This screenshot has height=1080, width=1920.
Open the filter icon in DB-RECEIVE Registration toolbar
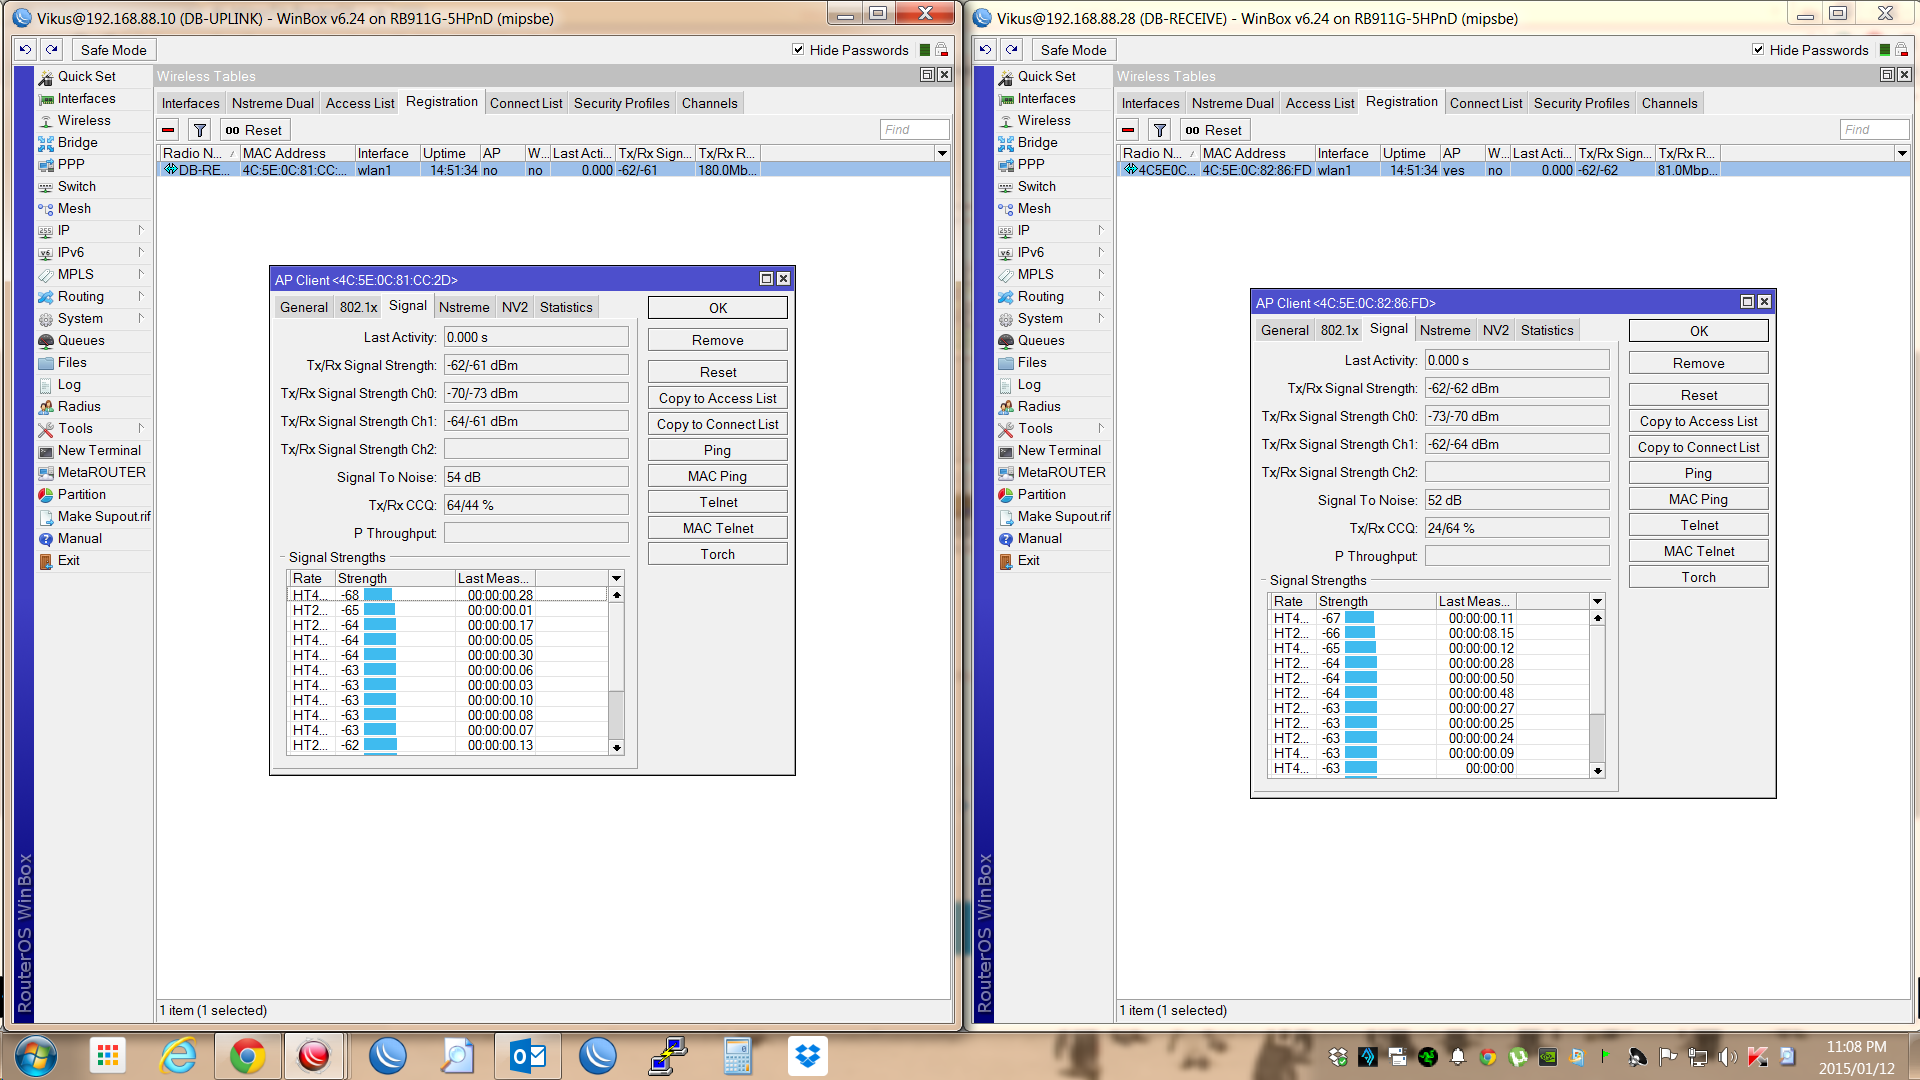pyautogui.click(x=1160, y=130)
